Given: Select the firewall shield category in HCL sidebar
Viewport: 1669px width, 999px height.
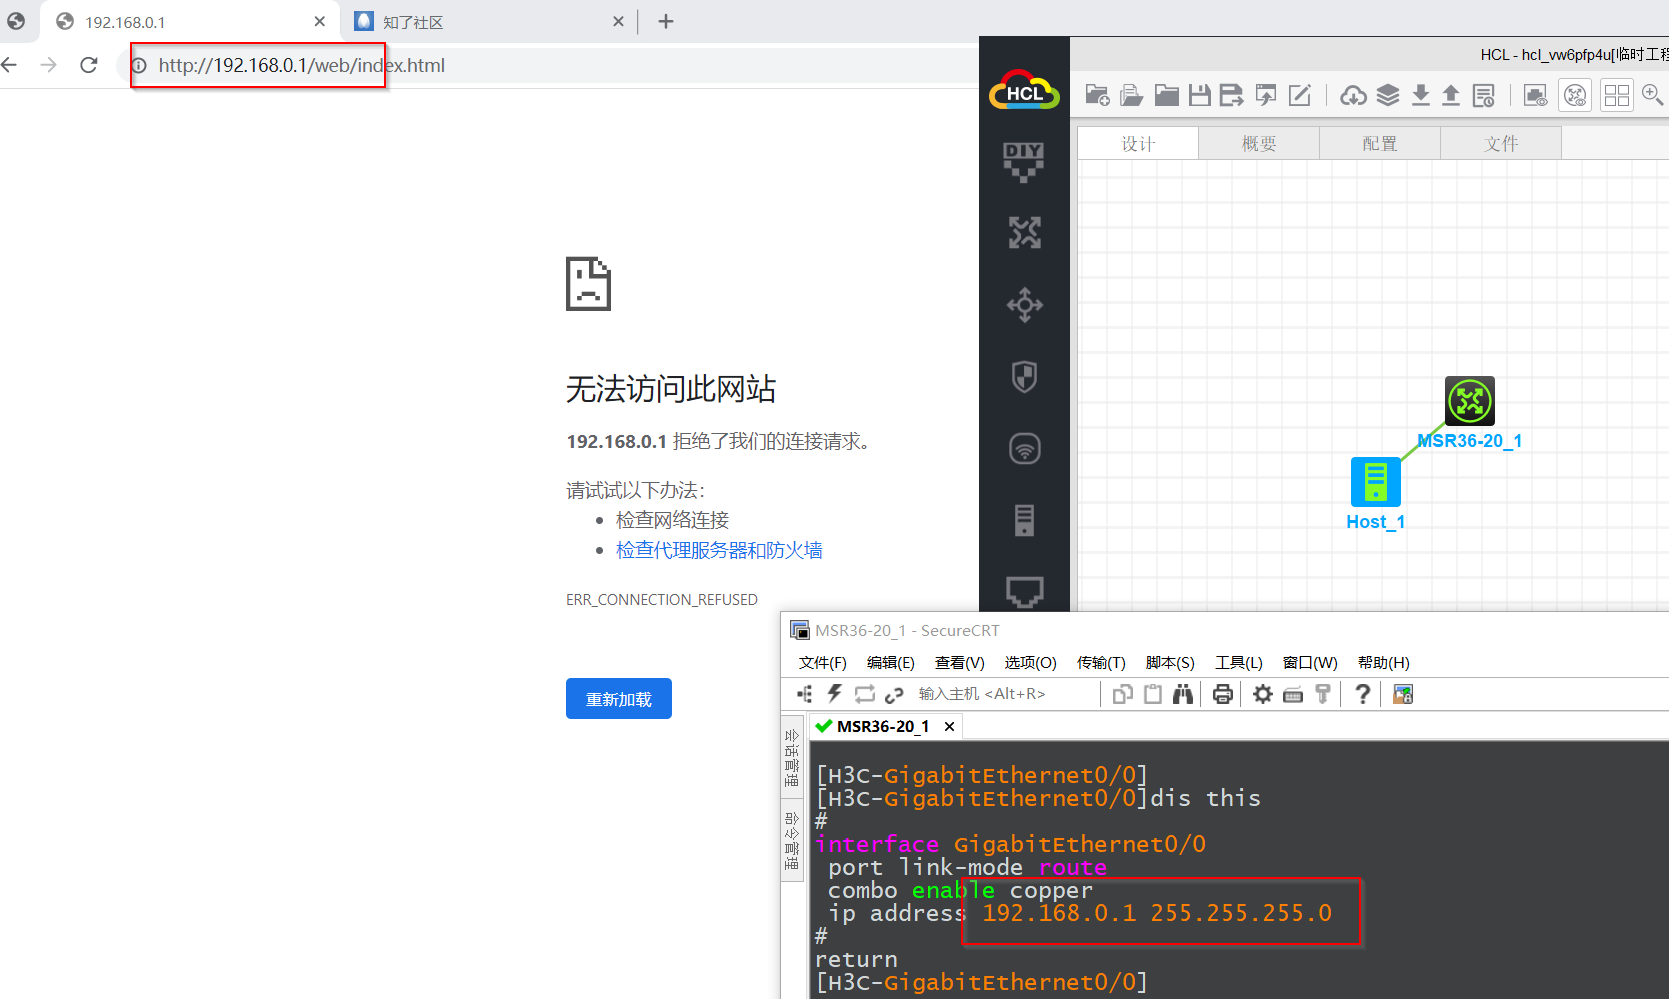Looking at the screenshot, I should click(1024, 377).
